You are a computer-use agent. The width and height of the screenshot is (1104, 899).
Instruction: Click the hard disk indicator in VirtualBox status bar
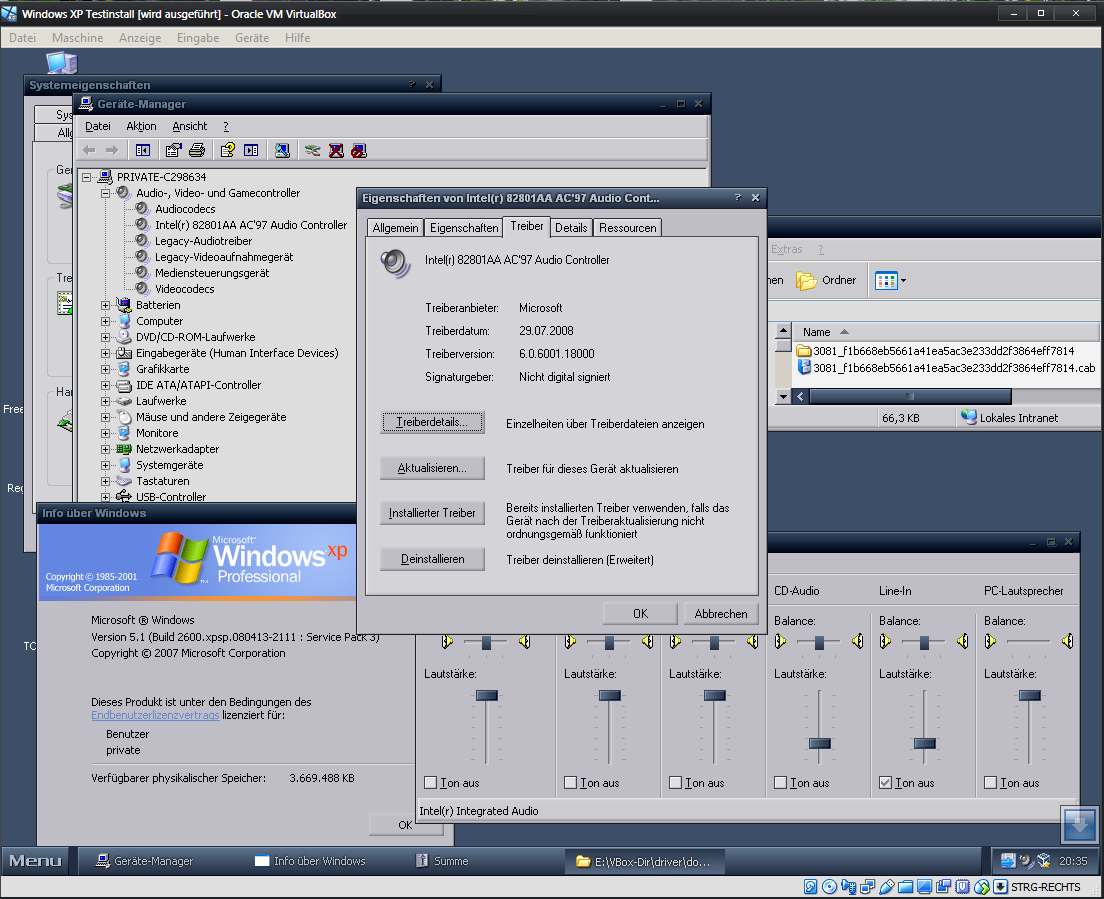[810, 887]
